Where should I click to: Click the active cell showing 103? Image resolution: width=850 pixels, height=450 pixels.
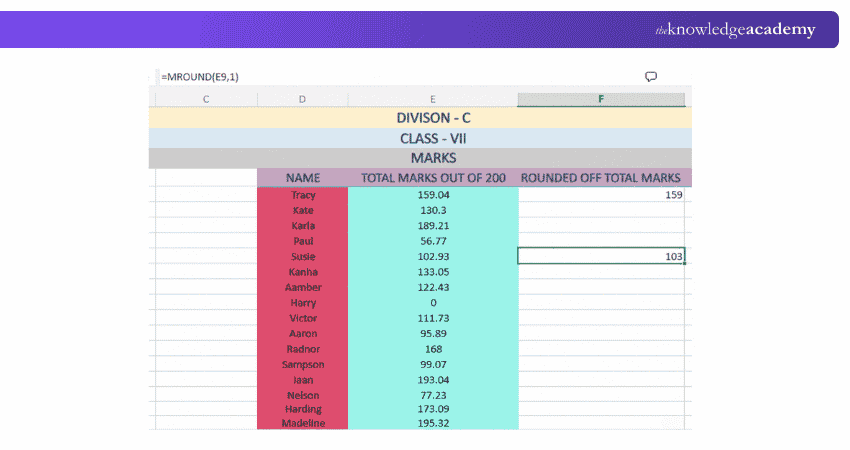tap(601, 256)
